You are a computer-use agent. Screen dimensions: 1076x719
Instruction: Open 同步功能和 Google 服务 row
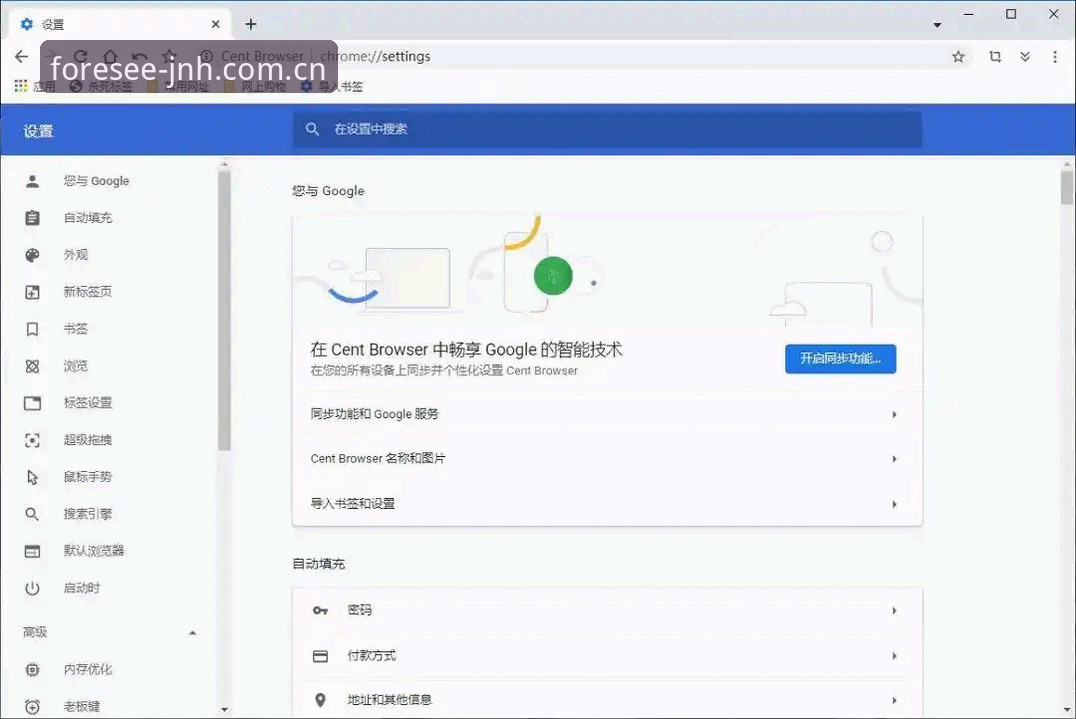pos(607,414)
